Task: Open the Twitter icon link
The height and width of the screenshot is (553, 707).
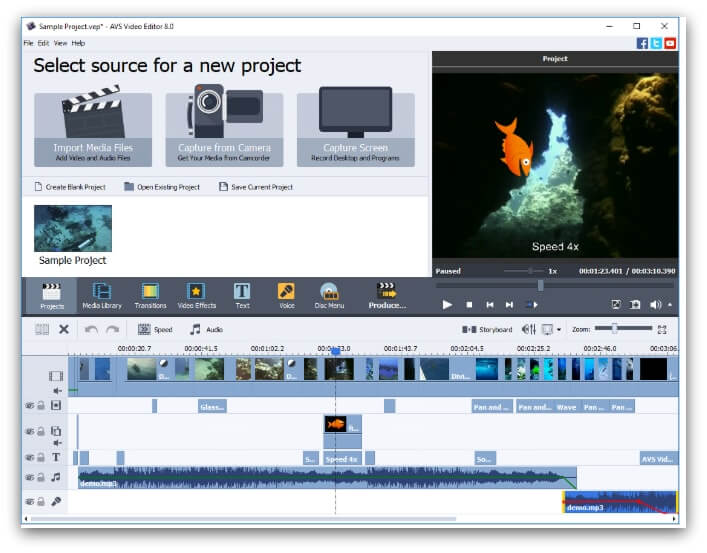Action: tap(656, 43)
